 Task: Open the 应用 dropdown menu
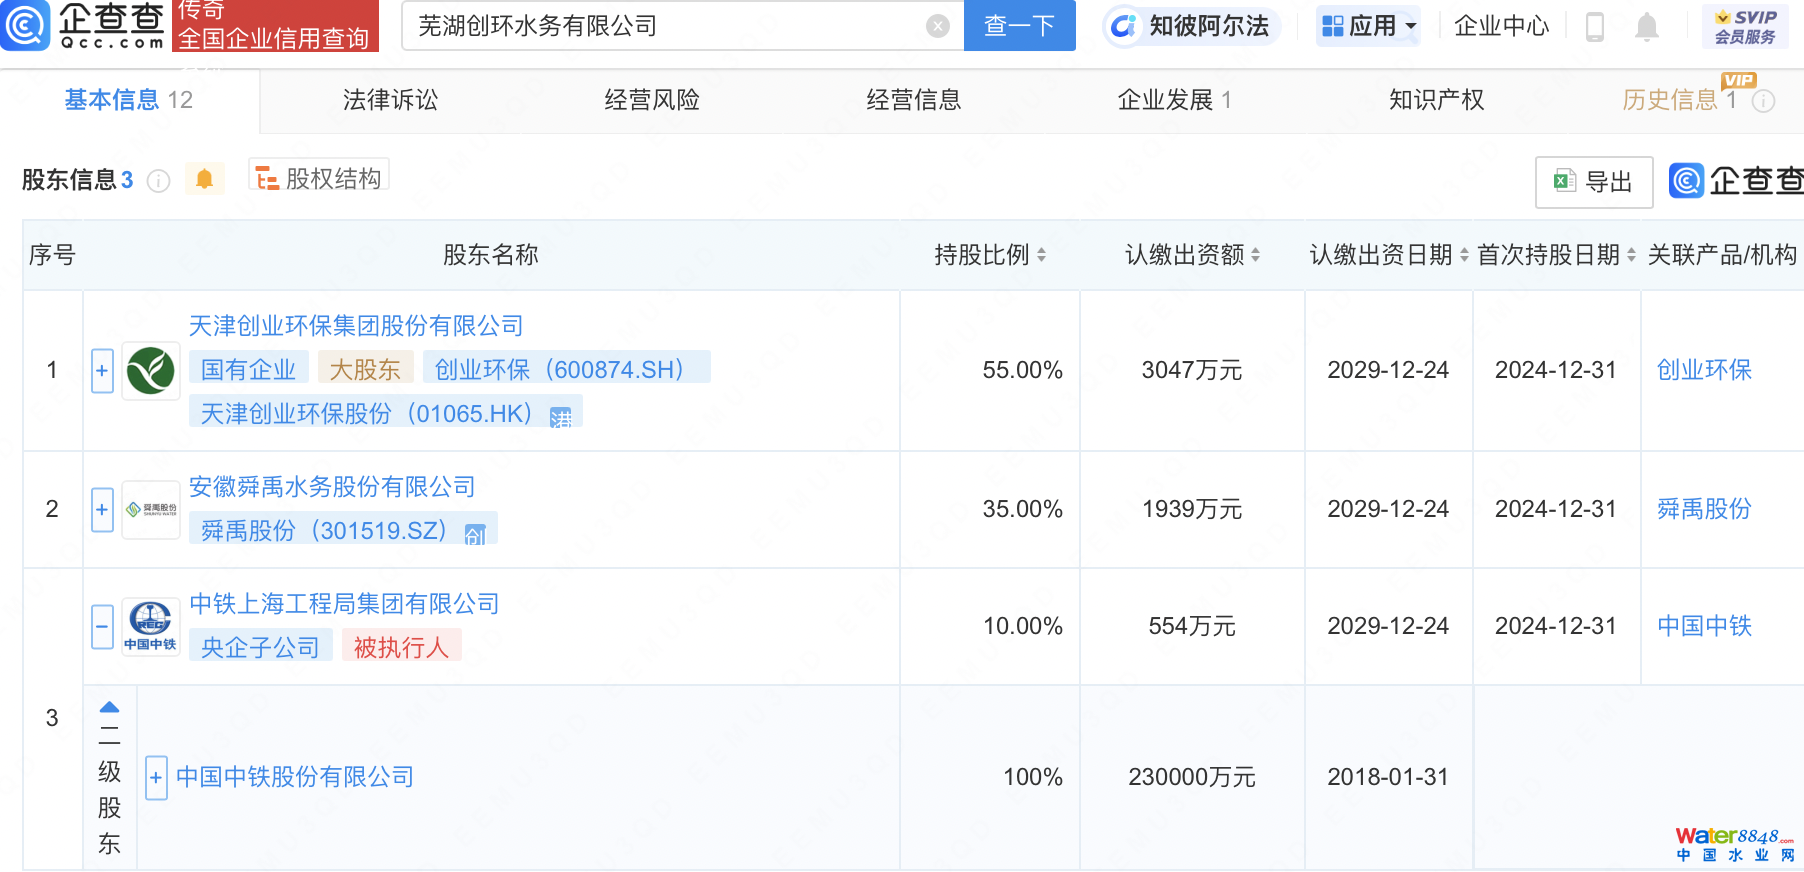point(1368,26)
